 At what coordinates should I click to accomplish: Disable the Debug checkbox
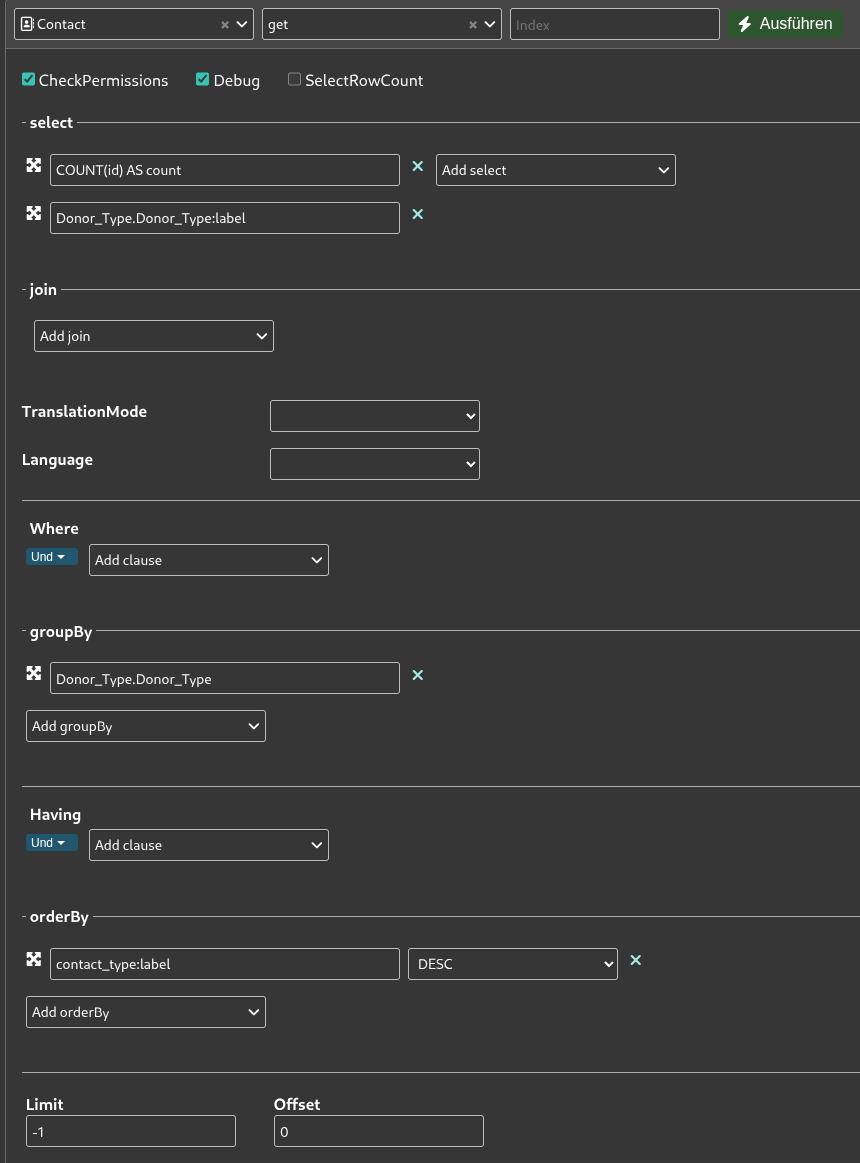pyautogui.click(x=202, y=78)
